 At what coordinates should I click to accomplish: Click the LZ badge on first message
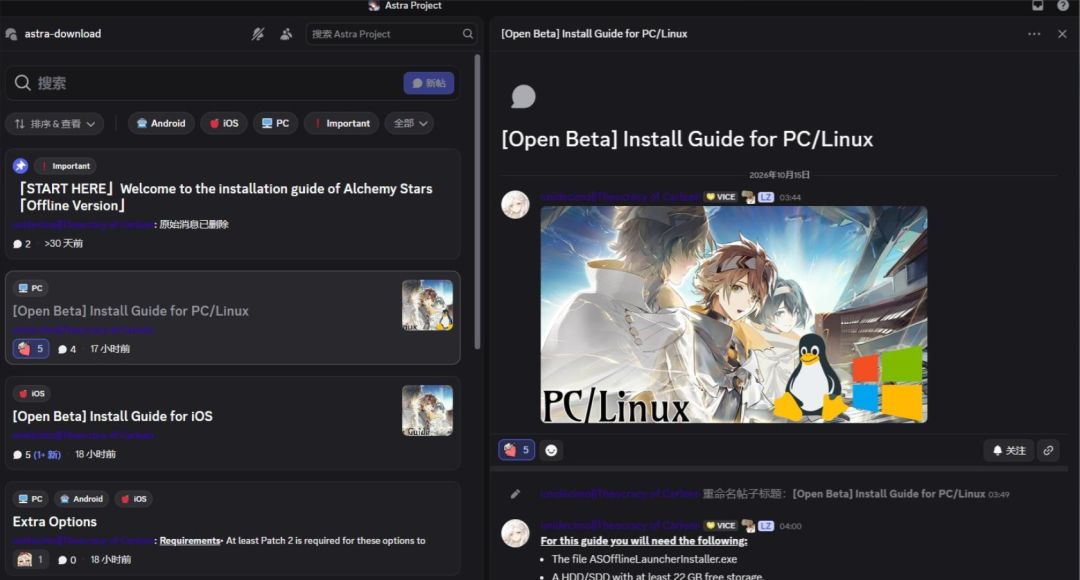point(766,197)
